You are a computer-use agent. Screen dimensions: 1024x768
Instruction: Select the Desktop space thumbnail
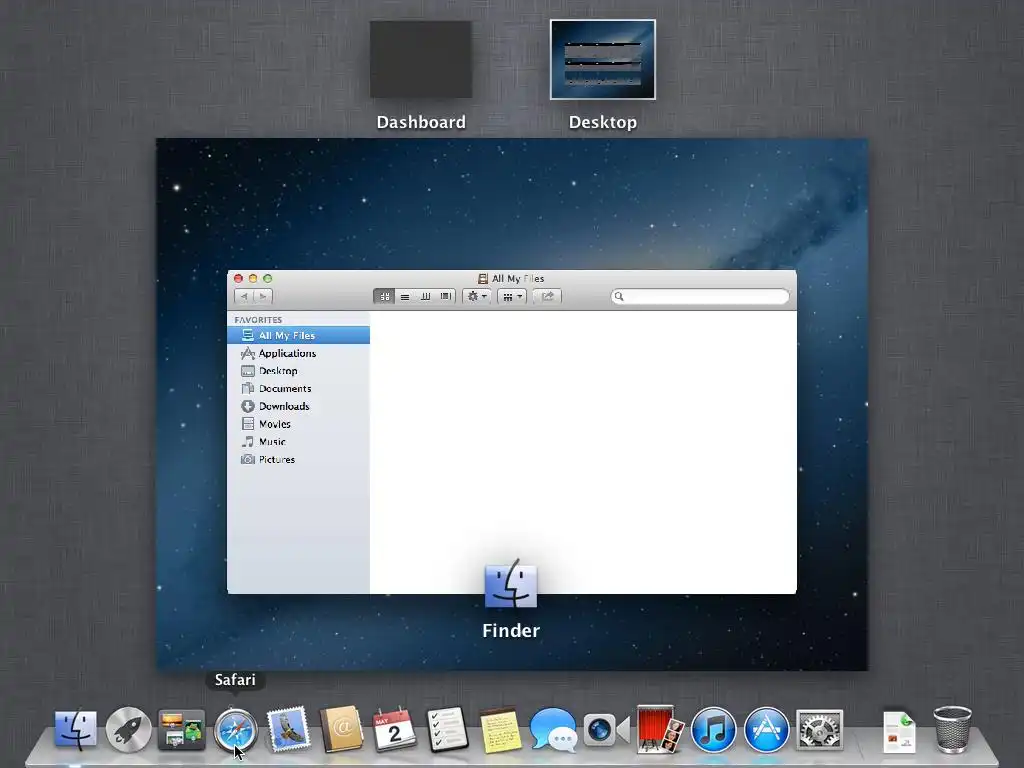tap(603, 59)
